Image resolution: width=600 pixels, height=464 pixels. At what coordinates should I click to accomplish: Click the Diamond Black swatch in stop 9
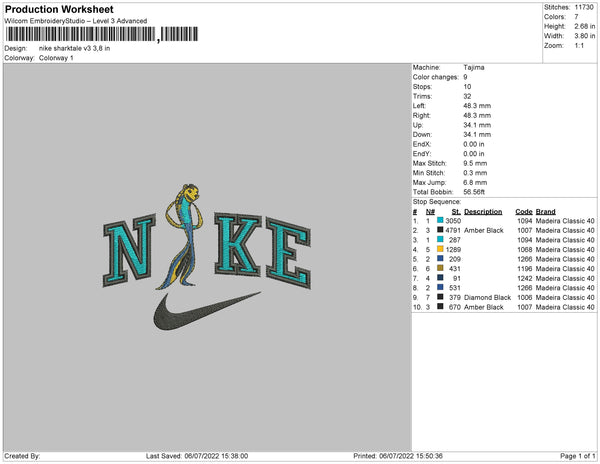tap(440, 297)
